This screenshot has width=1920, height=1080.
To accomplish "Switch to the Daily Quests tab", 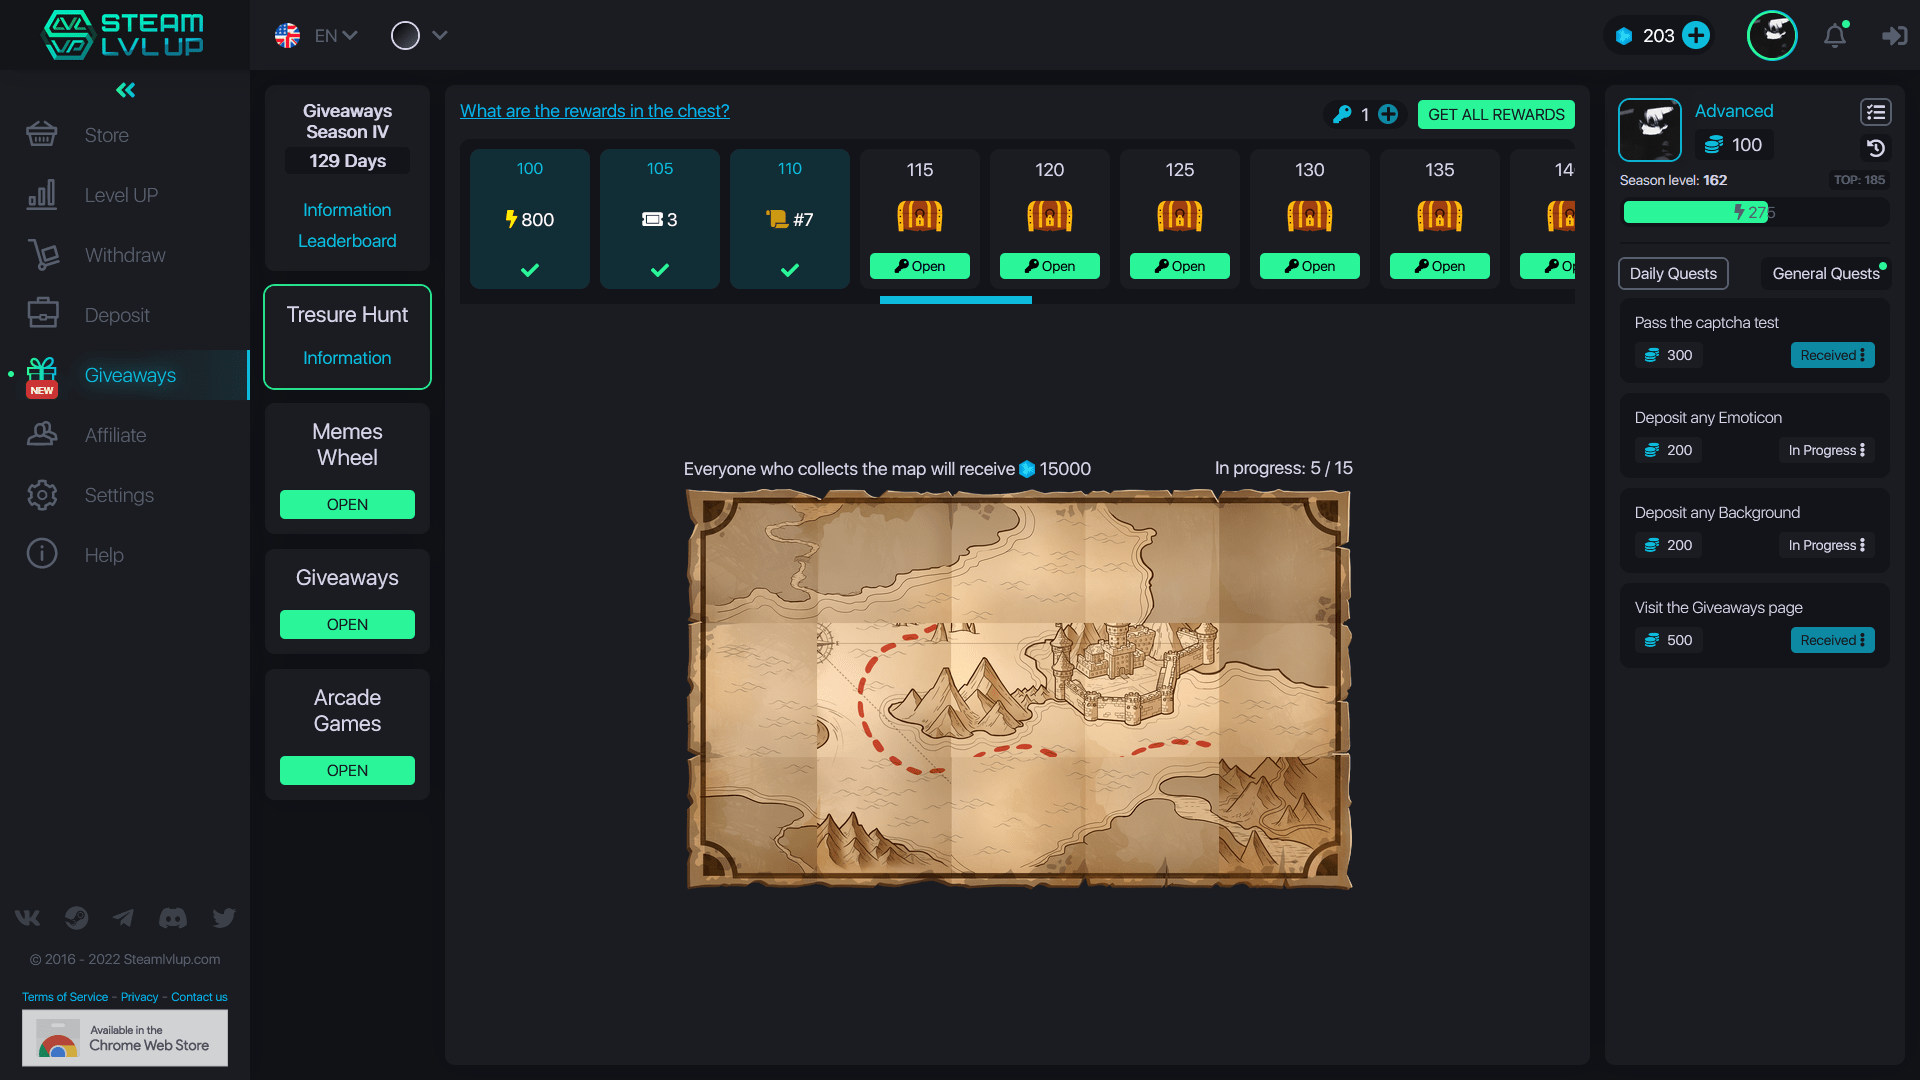I will 1673,273.
